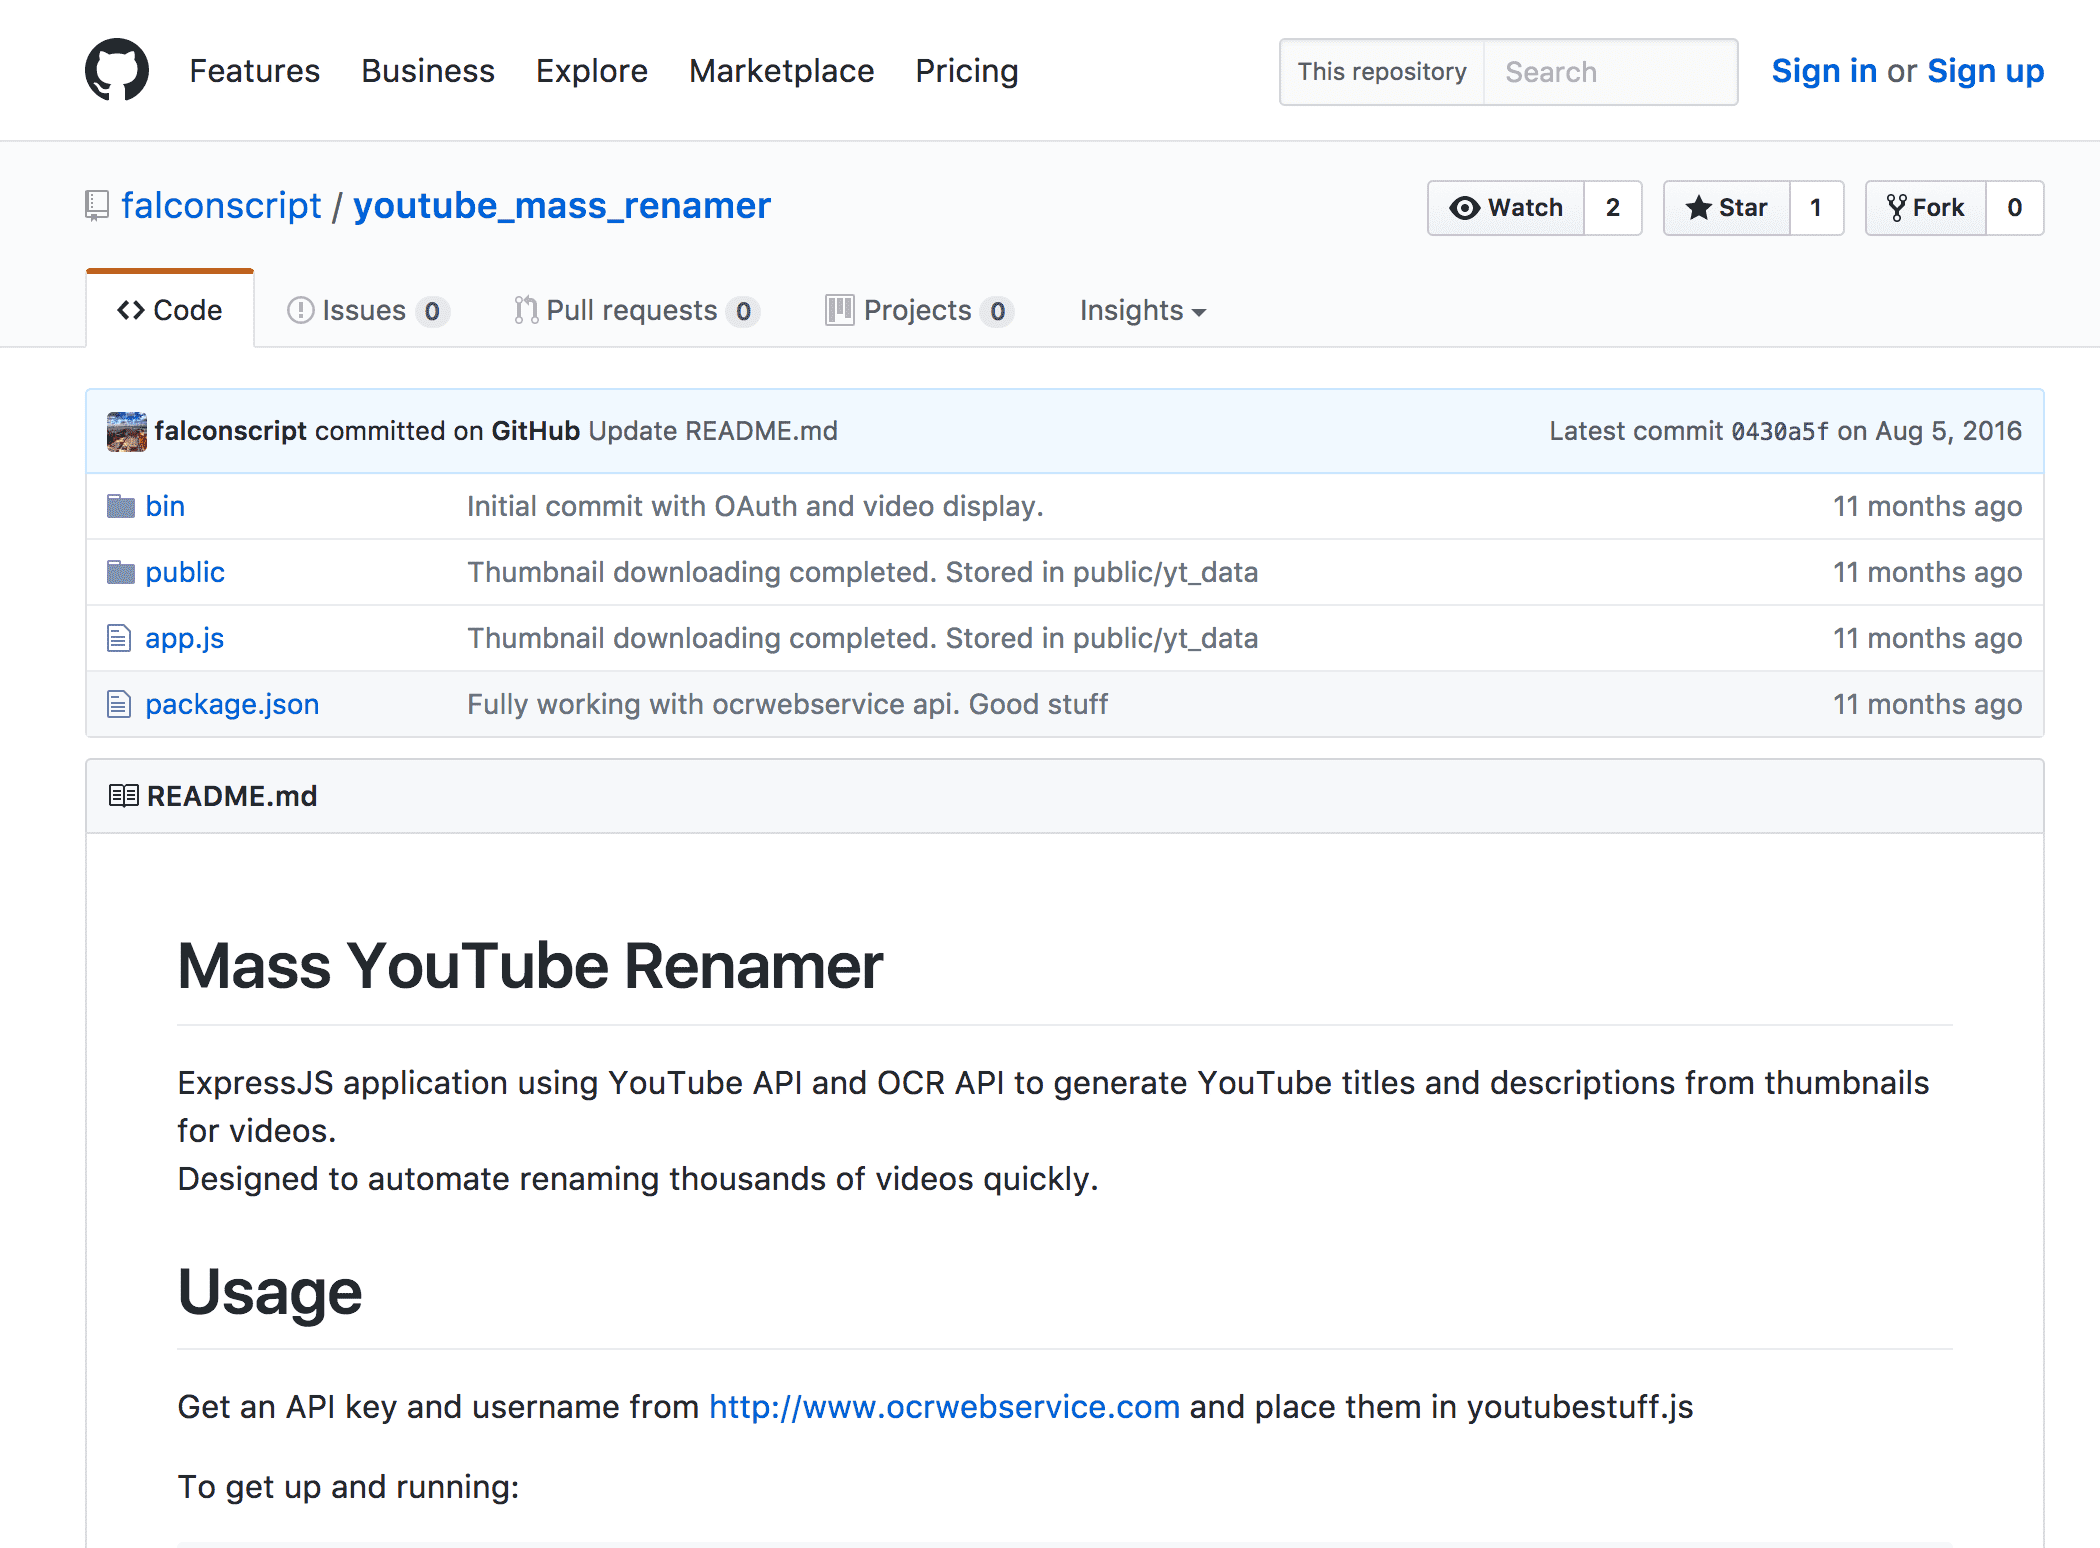Open the Features nav item

point(255,71)
